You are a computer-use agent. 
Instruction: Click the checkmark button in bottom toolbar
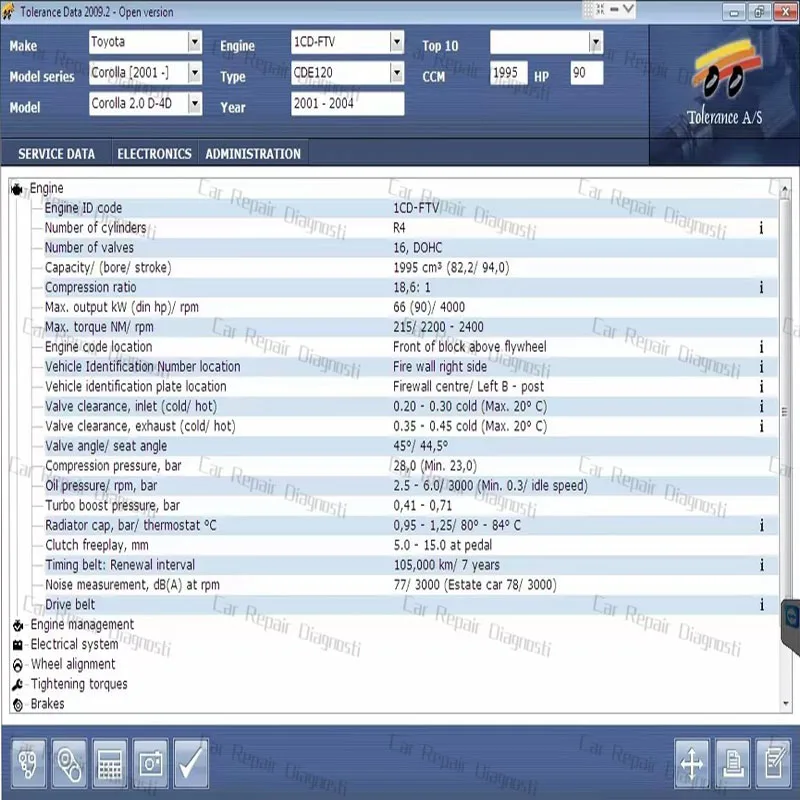pos(191,763)
